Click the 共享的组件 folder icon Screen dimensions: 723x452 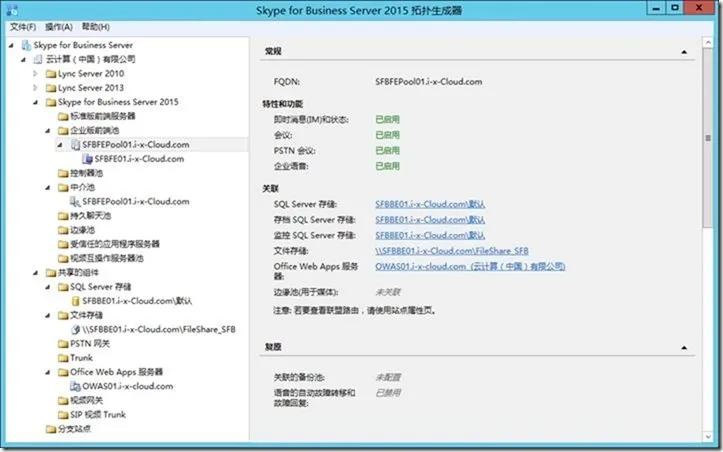click(x=51, y=273)
